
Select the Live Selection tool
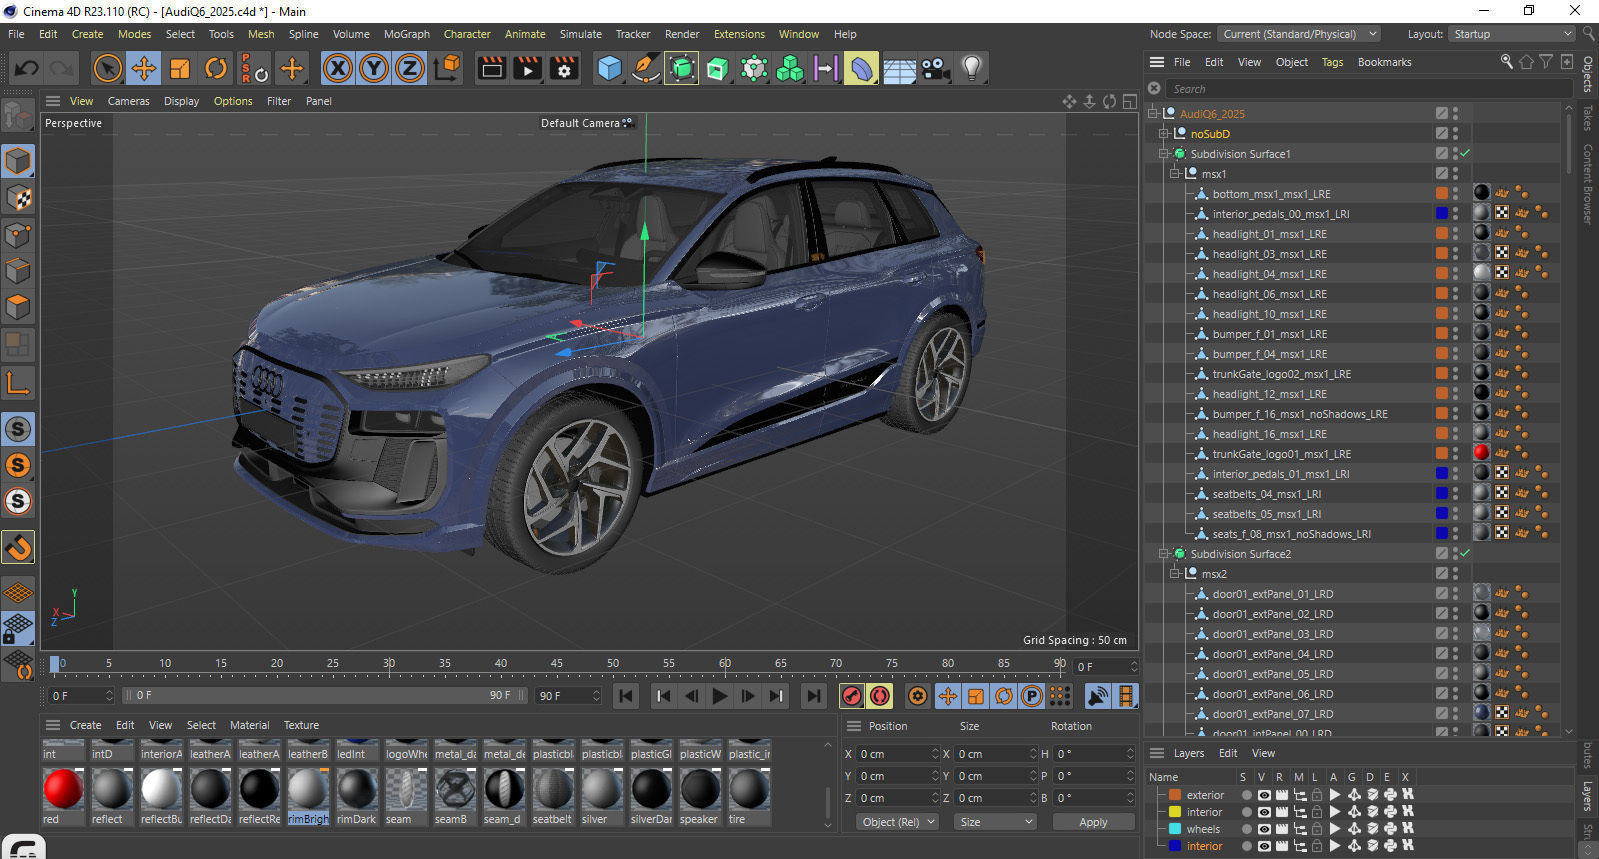point(107,68)
